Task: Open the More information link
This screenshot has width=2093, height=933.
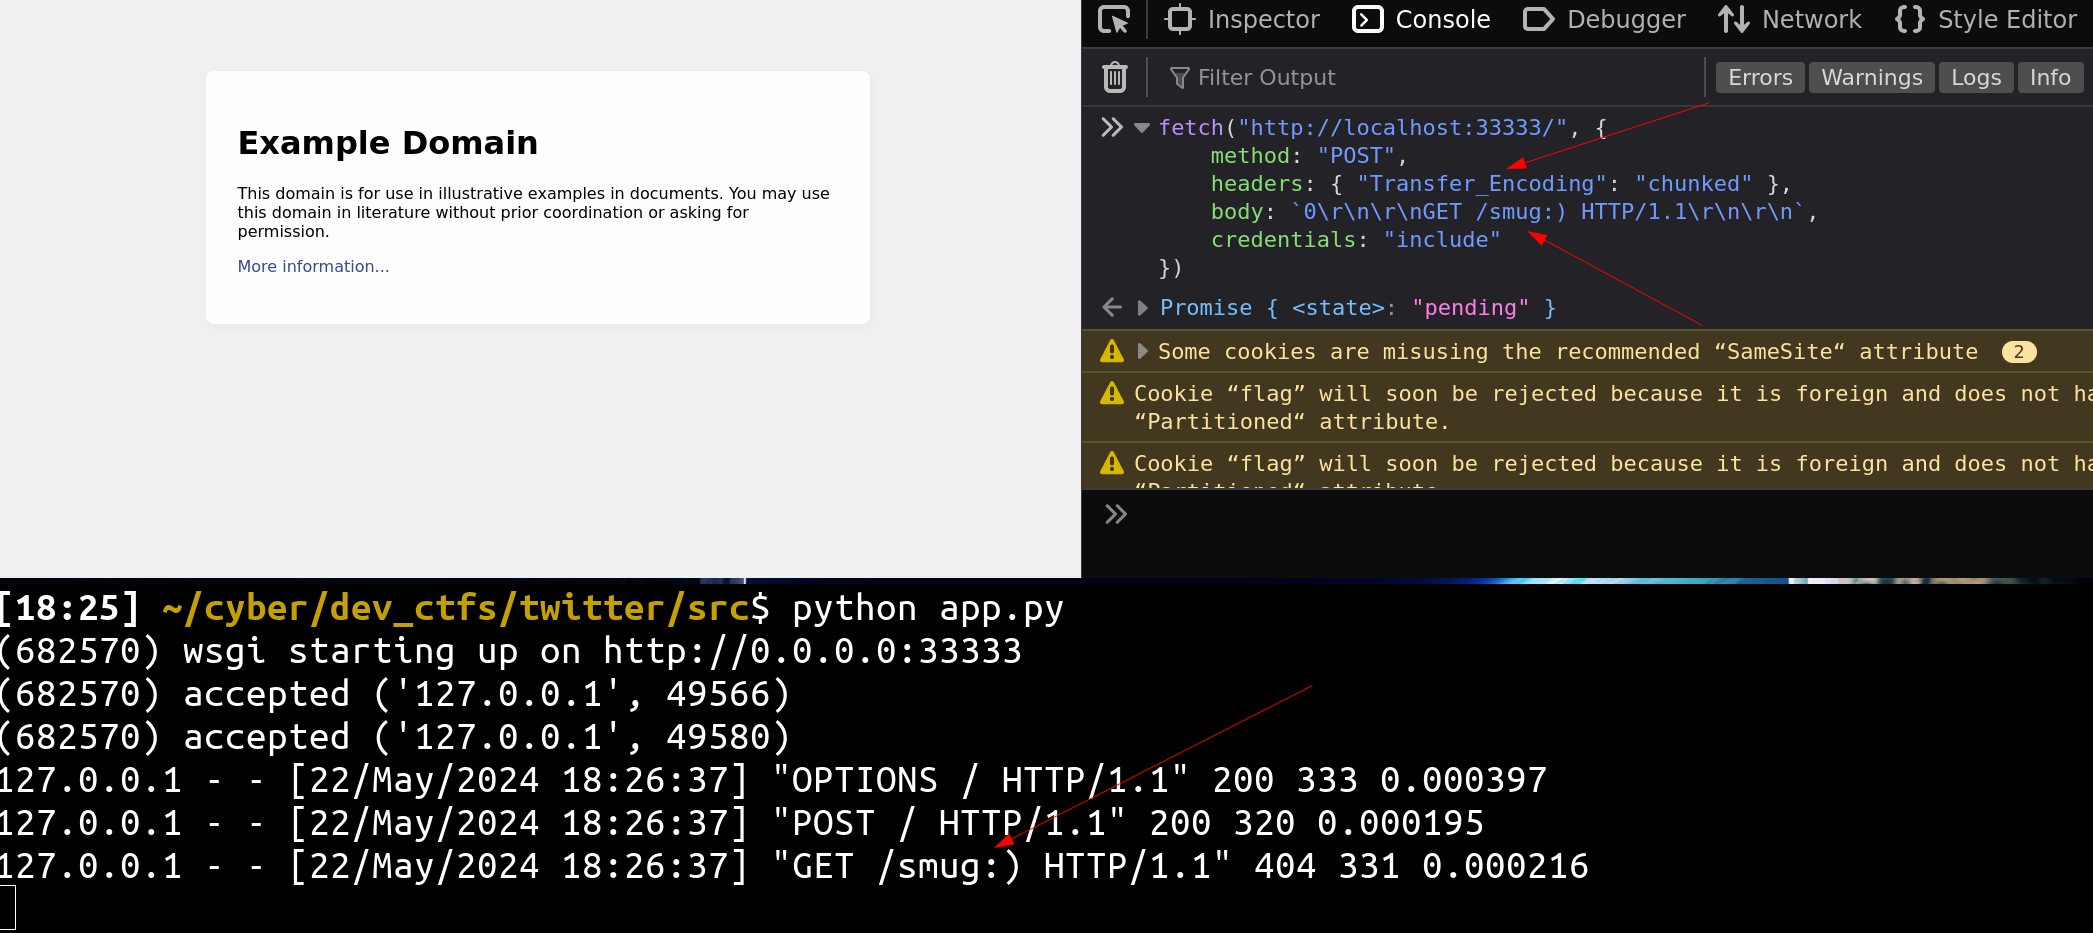Action: (313, 266)
